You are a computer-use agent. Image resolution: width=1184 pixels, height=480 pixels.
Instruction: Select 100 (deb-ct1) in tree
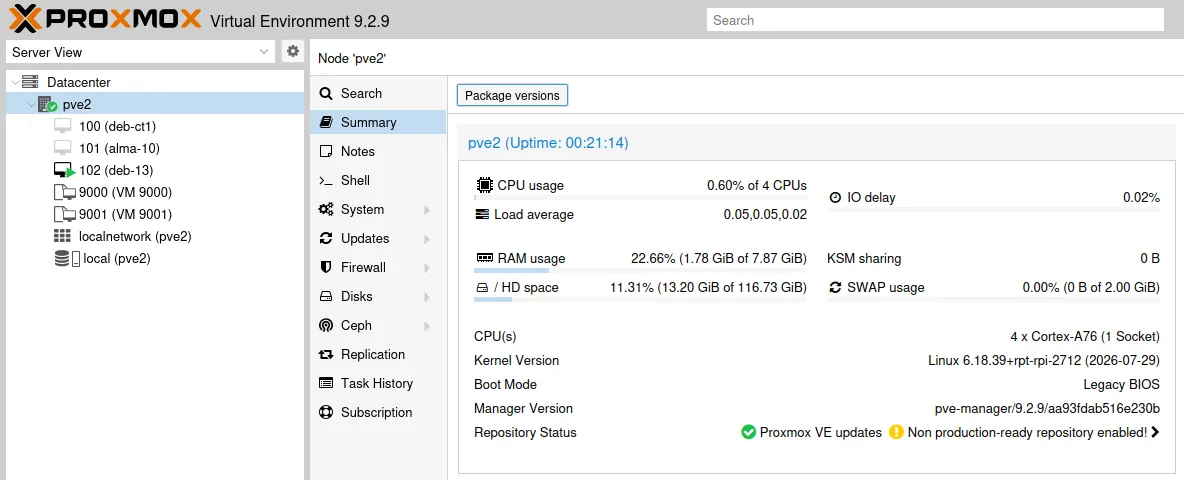point(154,126)
